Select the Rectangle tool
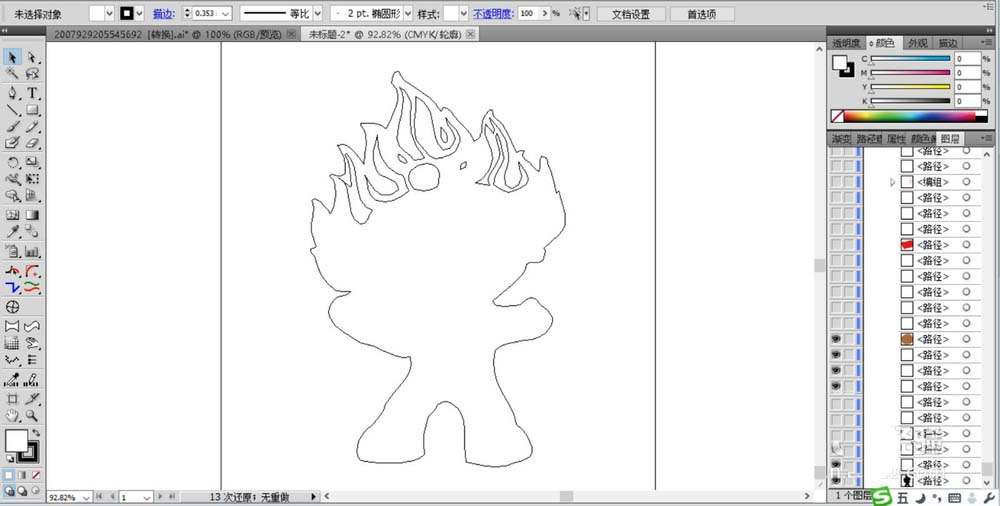The height and width of the screenshot is (506, 1000). [32, 110]
